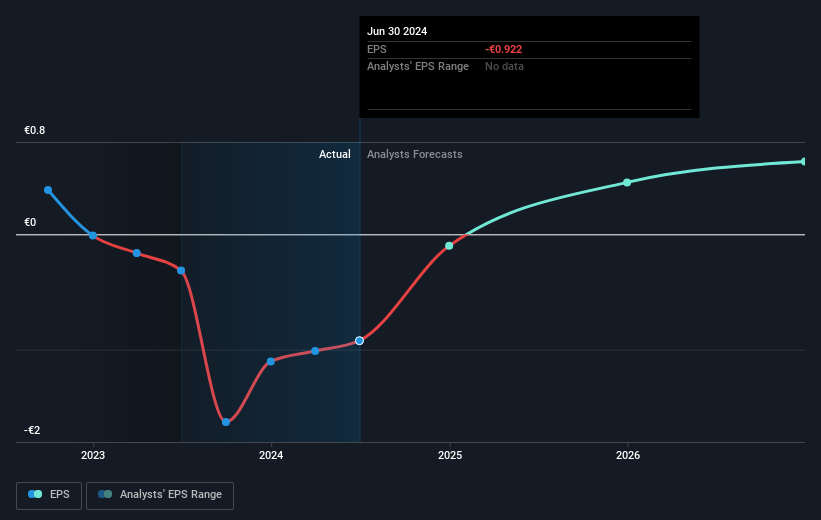Select the EPS point in early 2023 below zero
821x520 pixels.
tap(137, 253)
